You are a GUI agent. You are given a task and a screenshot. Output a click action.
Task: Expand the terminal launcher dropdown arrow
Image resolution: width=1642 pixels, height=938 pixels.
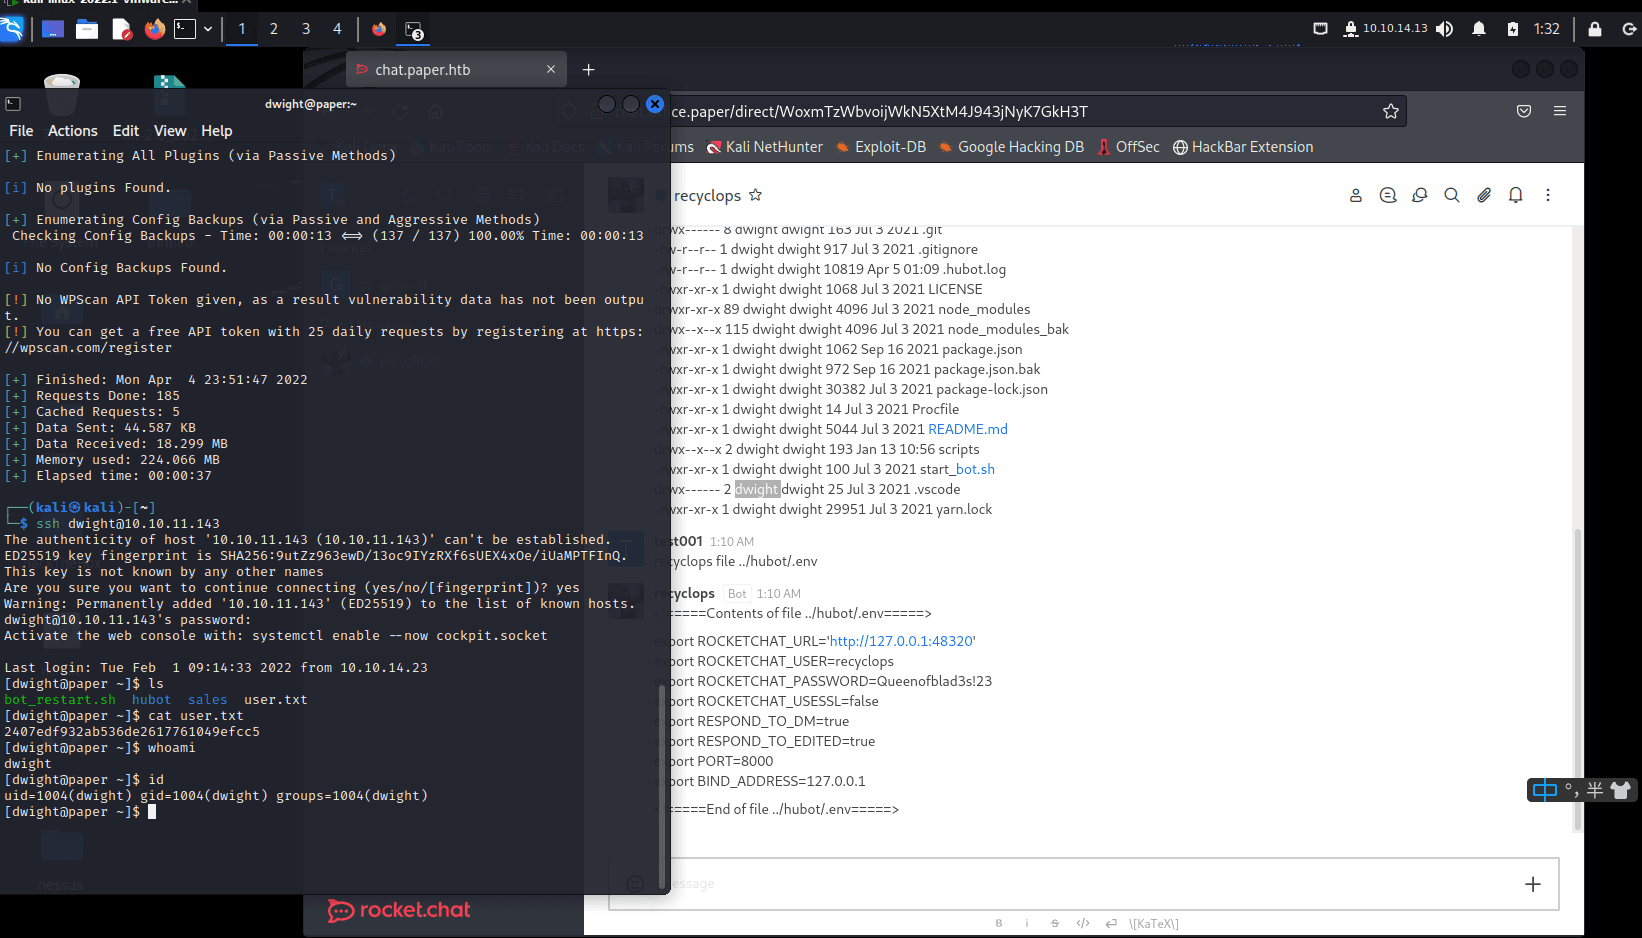pyautogui.click(x=208, y=29)
